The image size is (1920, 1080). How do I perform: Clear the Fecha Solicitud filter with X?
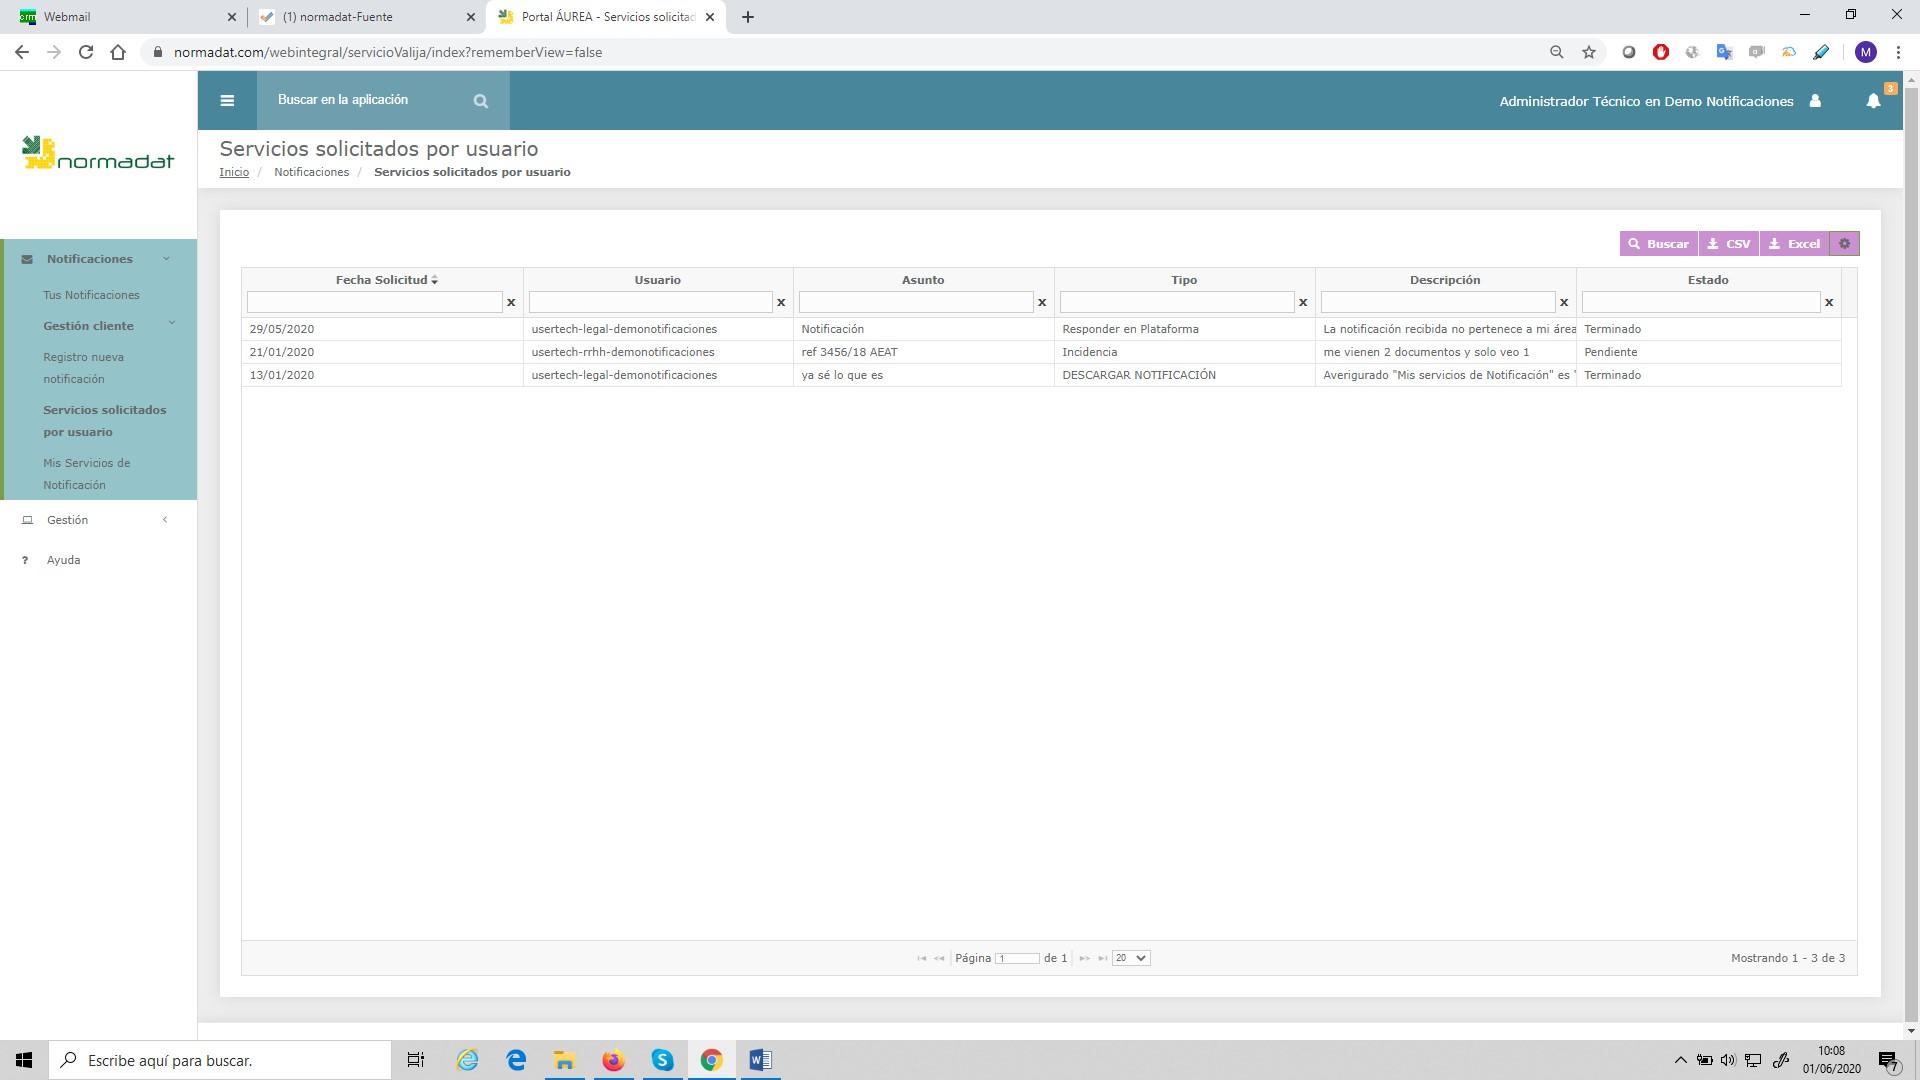pos(511,302)
